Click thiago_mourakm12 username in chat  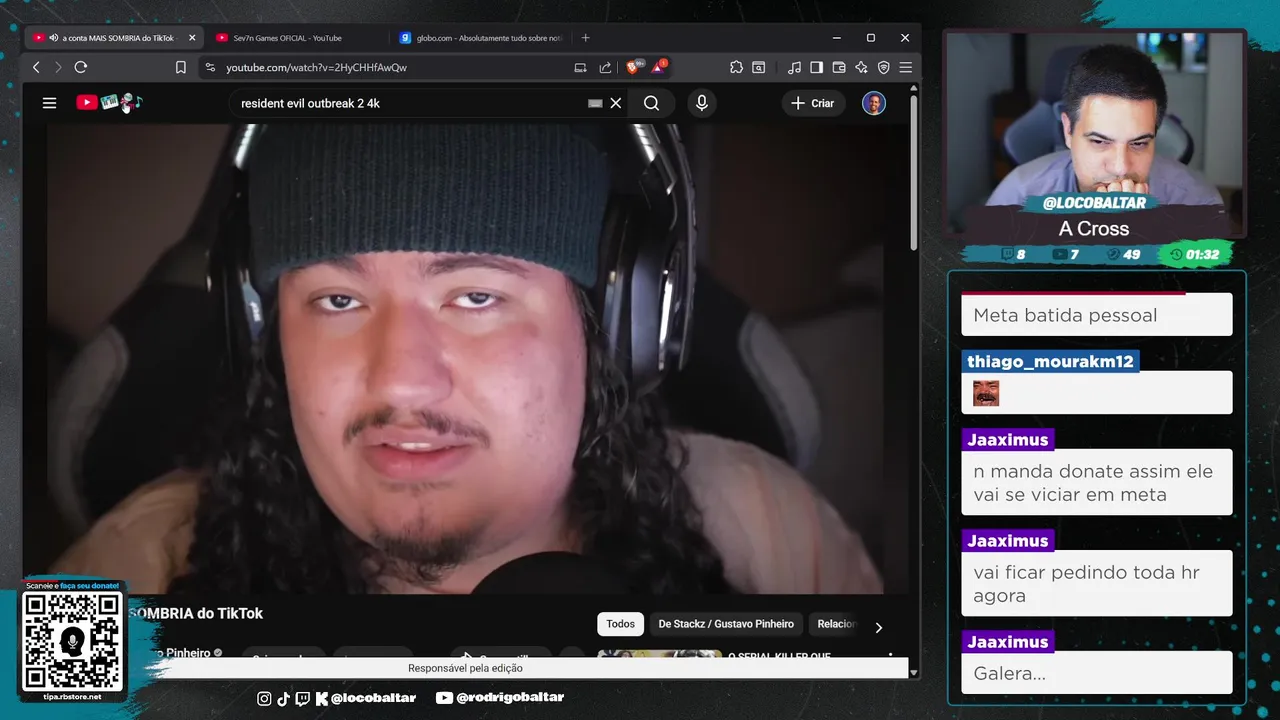[x=1050, y=361]
